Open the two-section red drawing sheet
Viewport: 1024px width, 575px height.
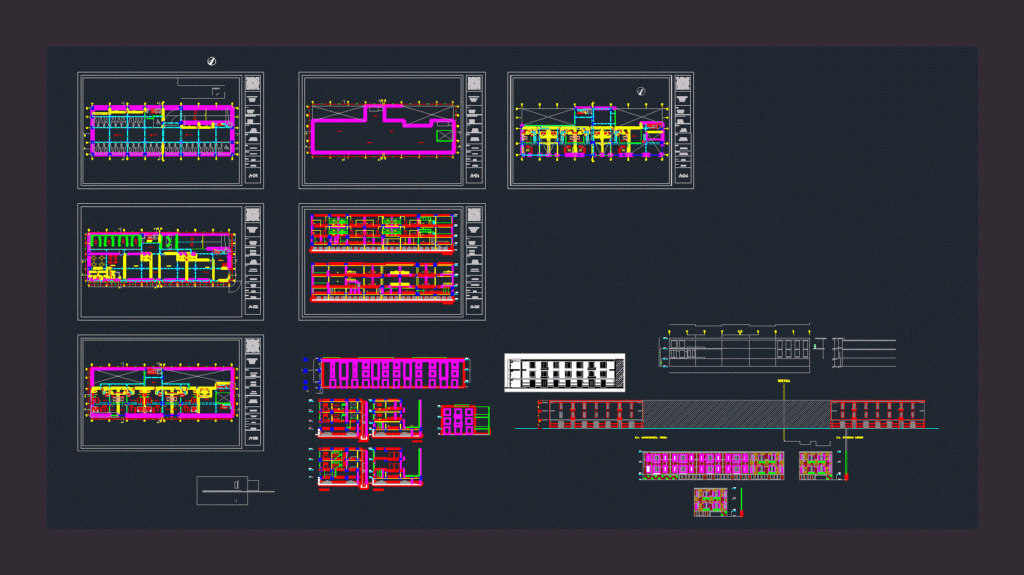[392, 261]
